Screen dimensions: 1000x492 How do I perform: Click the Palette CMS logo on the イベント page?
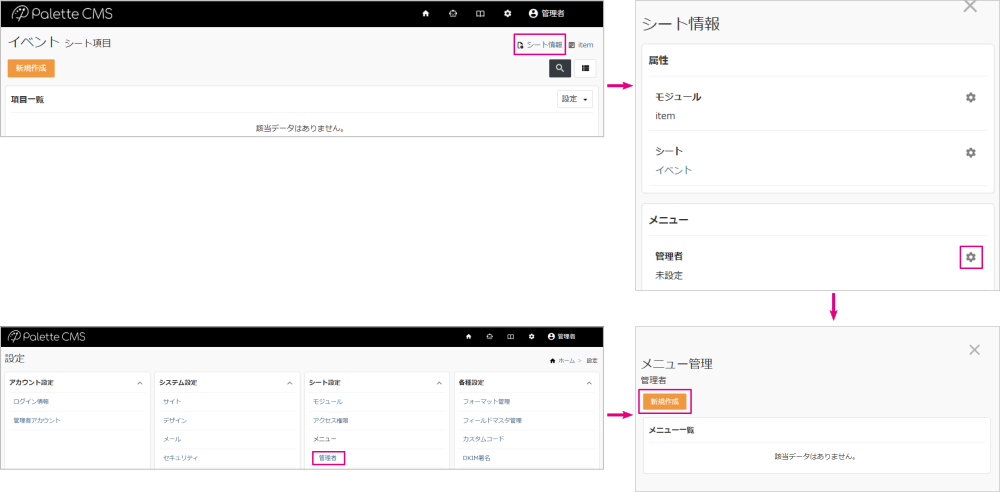62,13
